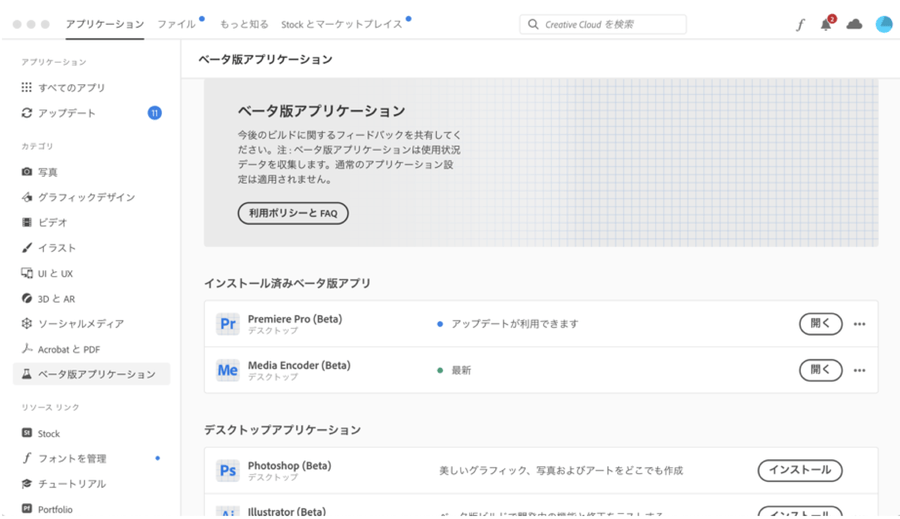The width and height of the screenshot is (900, 519).
Task: Click the 写真 camera icon
Action: pyautogui.click(x=26, y=172)
